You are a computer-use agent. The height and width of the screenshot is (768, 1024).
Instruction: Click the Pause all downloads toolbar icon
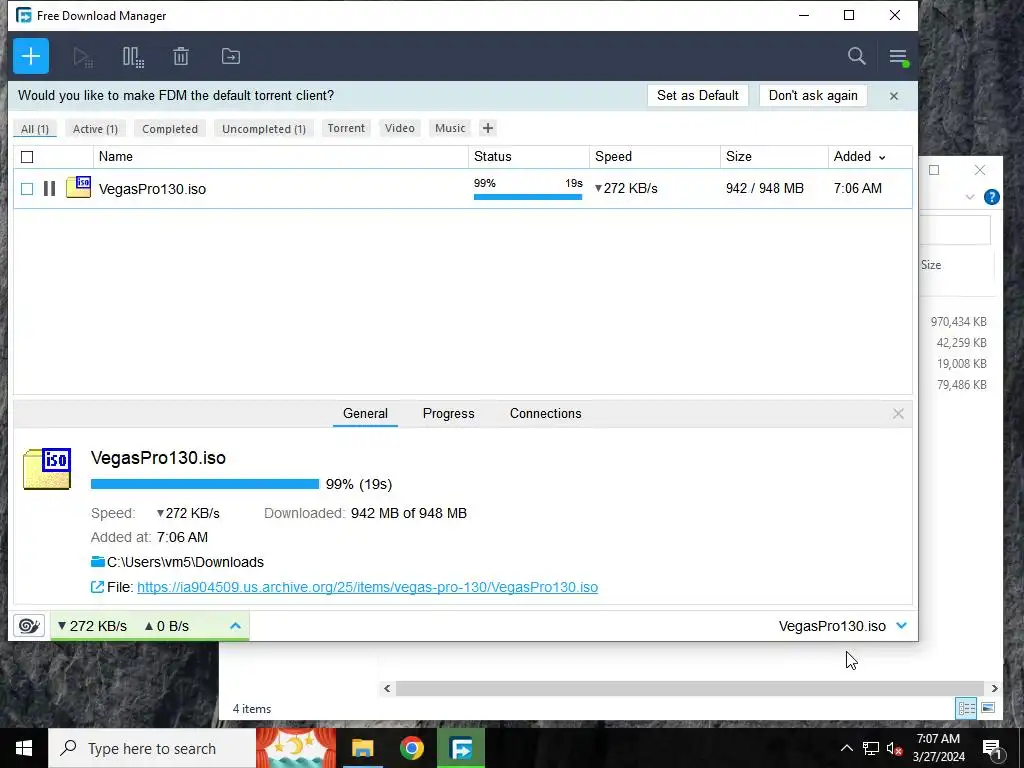(x=133, y=57)
